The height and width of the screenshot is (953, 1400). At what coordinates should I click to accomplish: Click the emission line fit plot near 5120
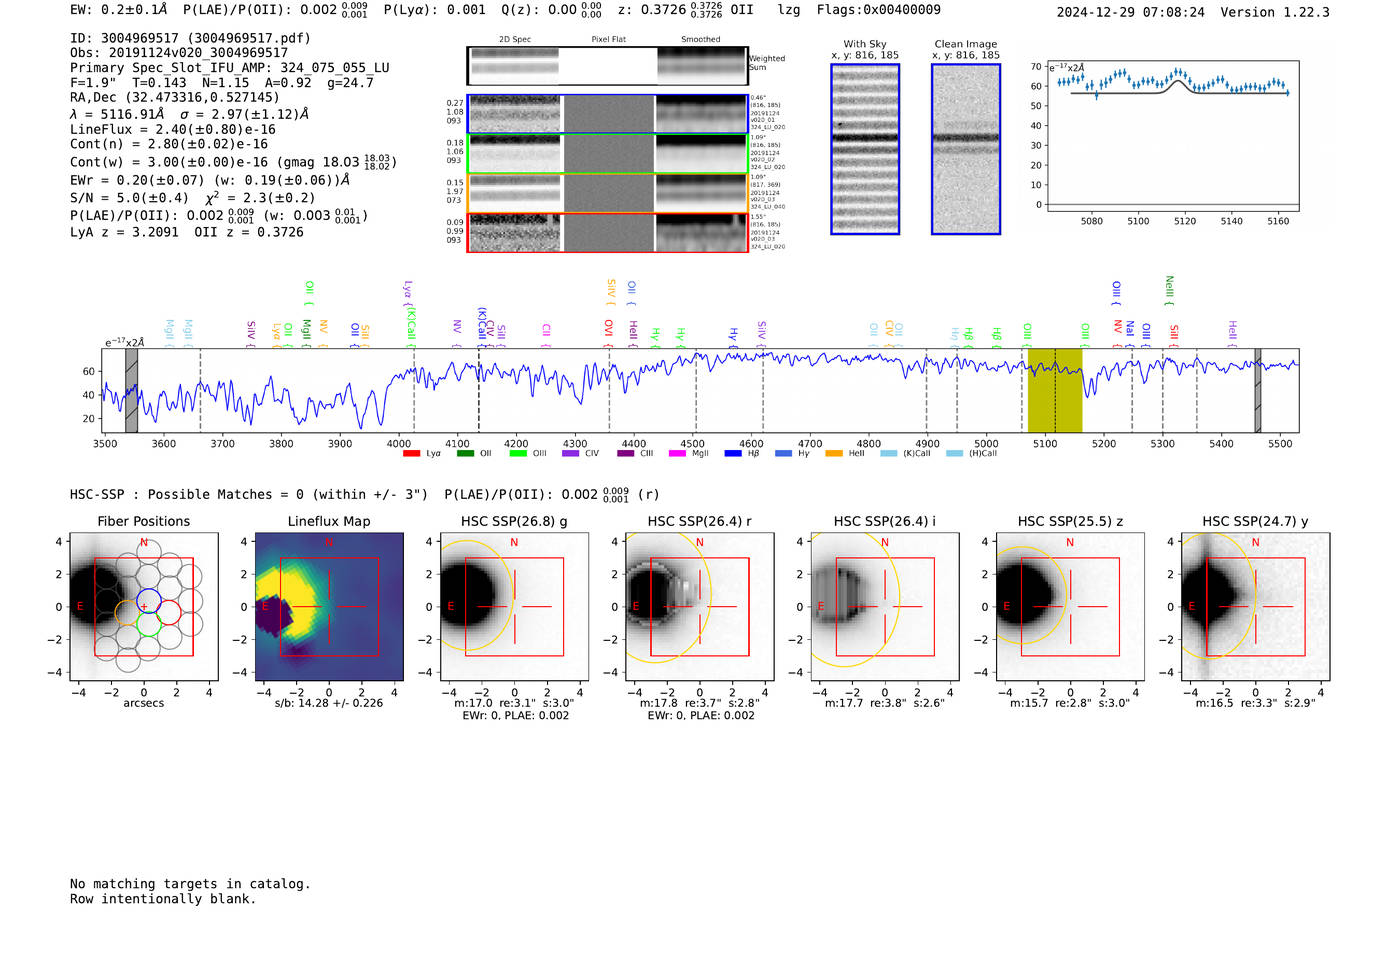coord(1173,137)
